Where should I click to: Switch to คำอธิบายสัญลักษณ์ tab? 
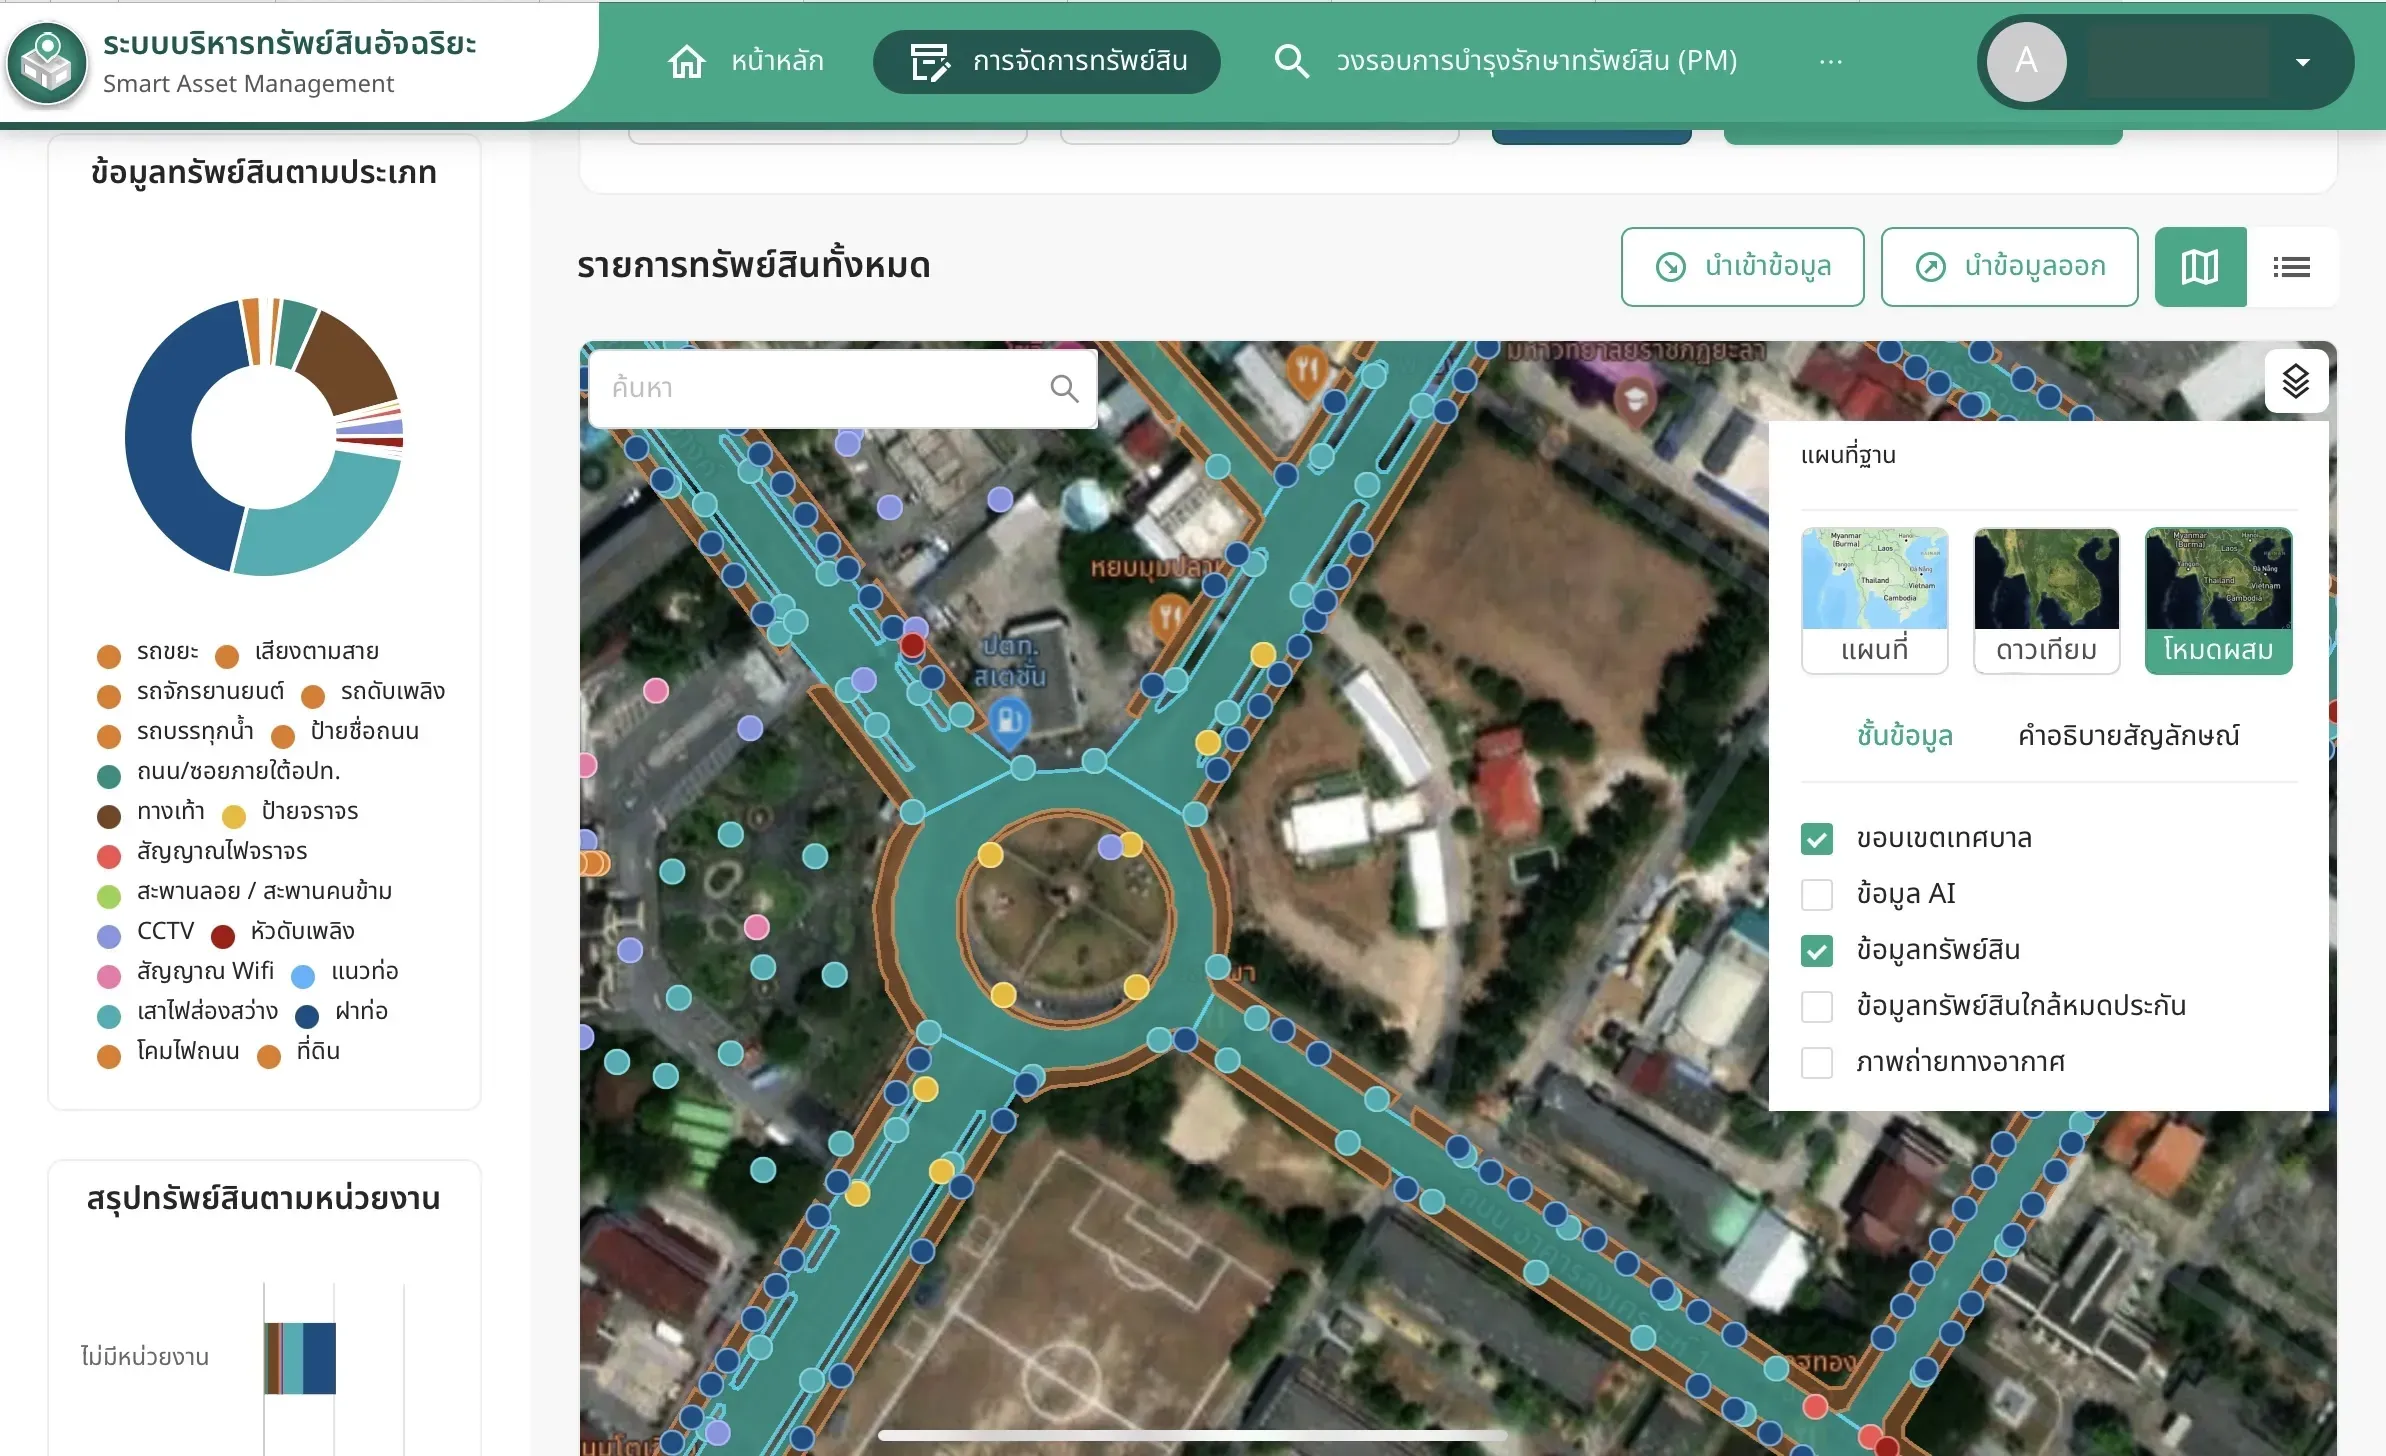point(2128,735)
